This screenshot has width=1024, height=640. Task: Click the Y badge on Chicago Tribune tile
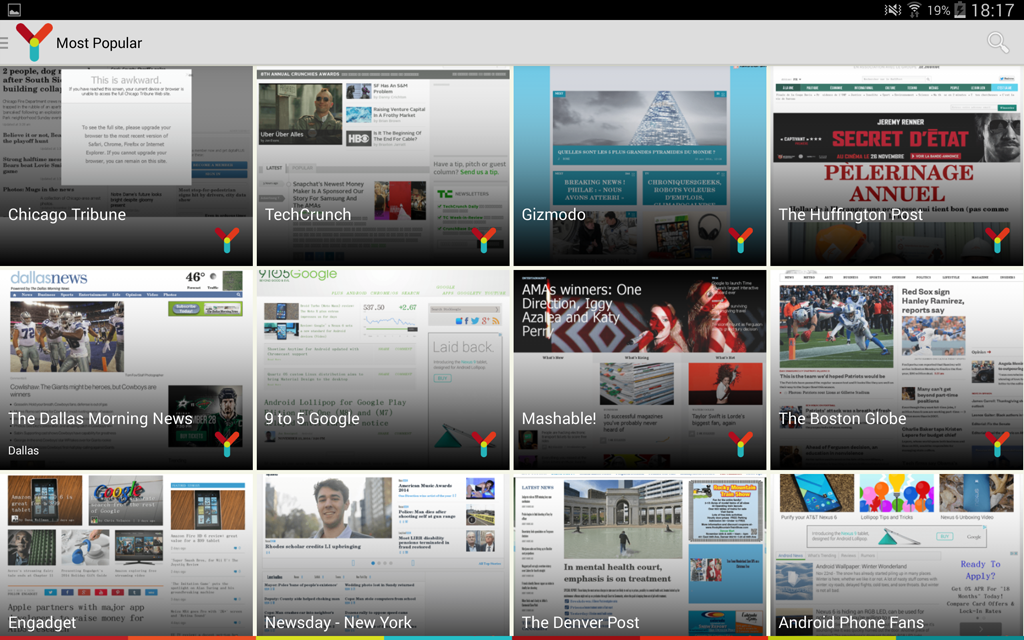(227, 240)
